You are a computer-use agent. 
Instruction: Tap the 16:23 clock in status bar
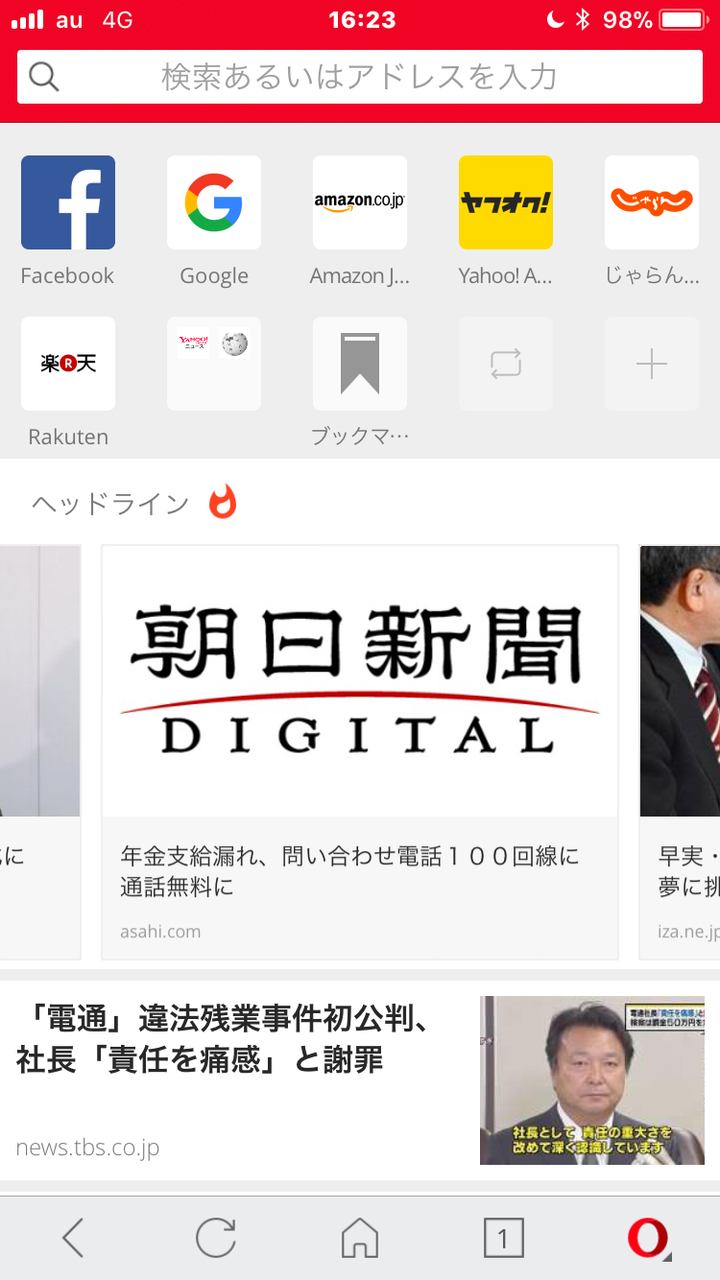[362, 19]
